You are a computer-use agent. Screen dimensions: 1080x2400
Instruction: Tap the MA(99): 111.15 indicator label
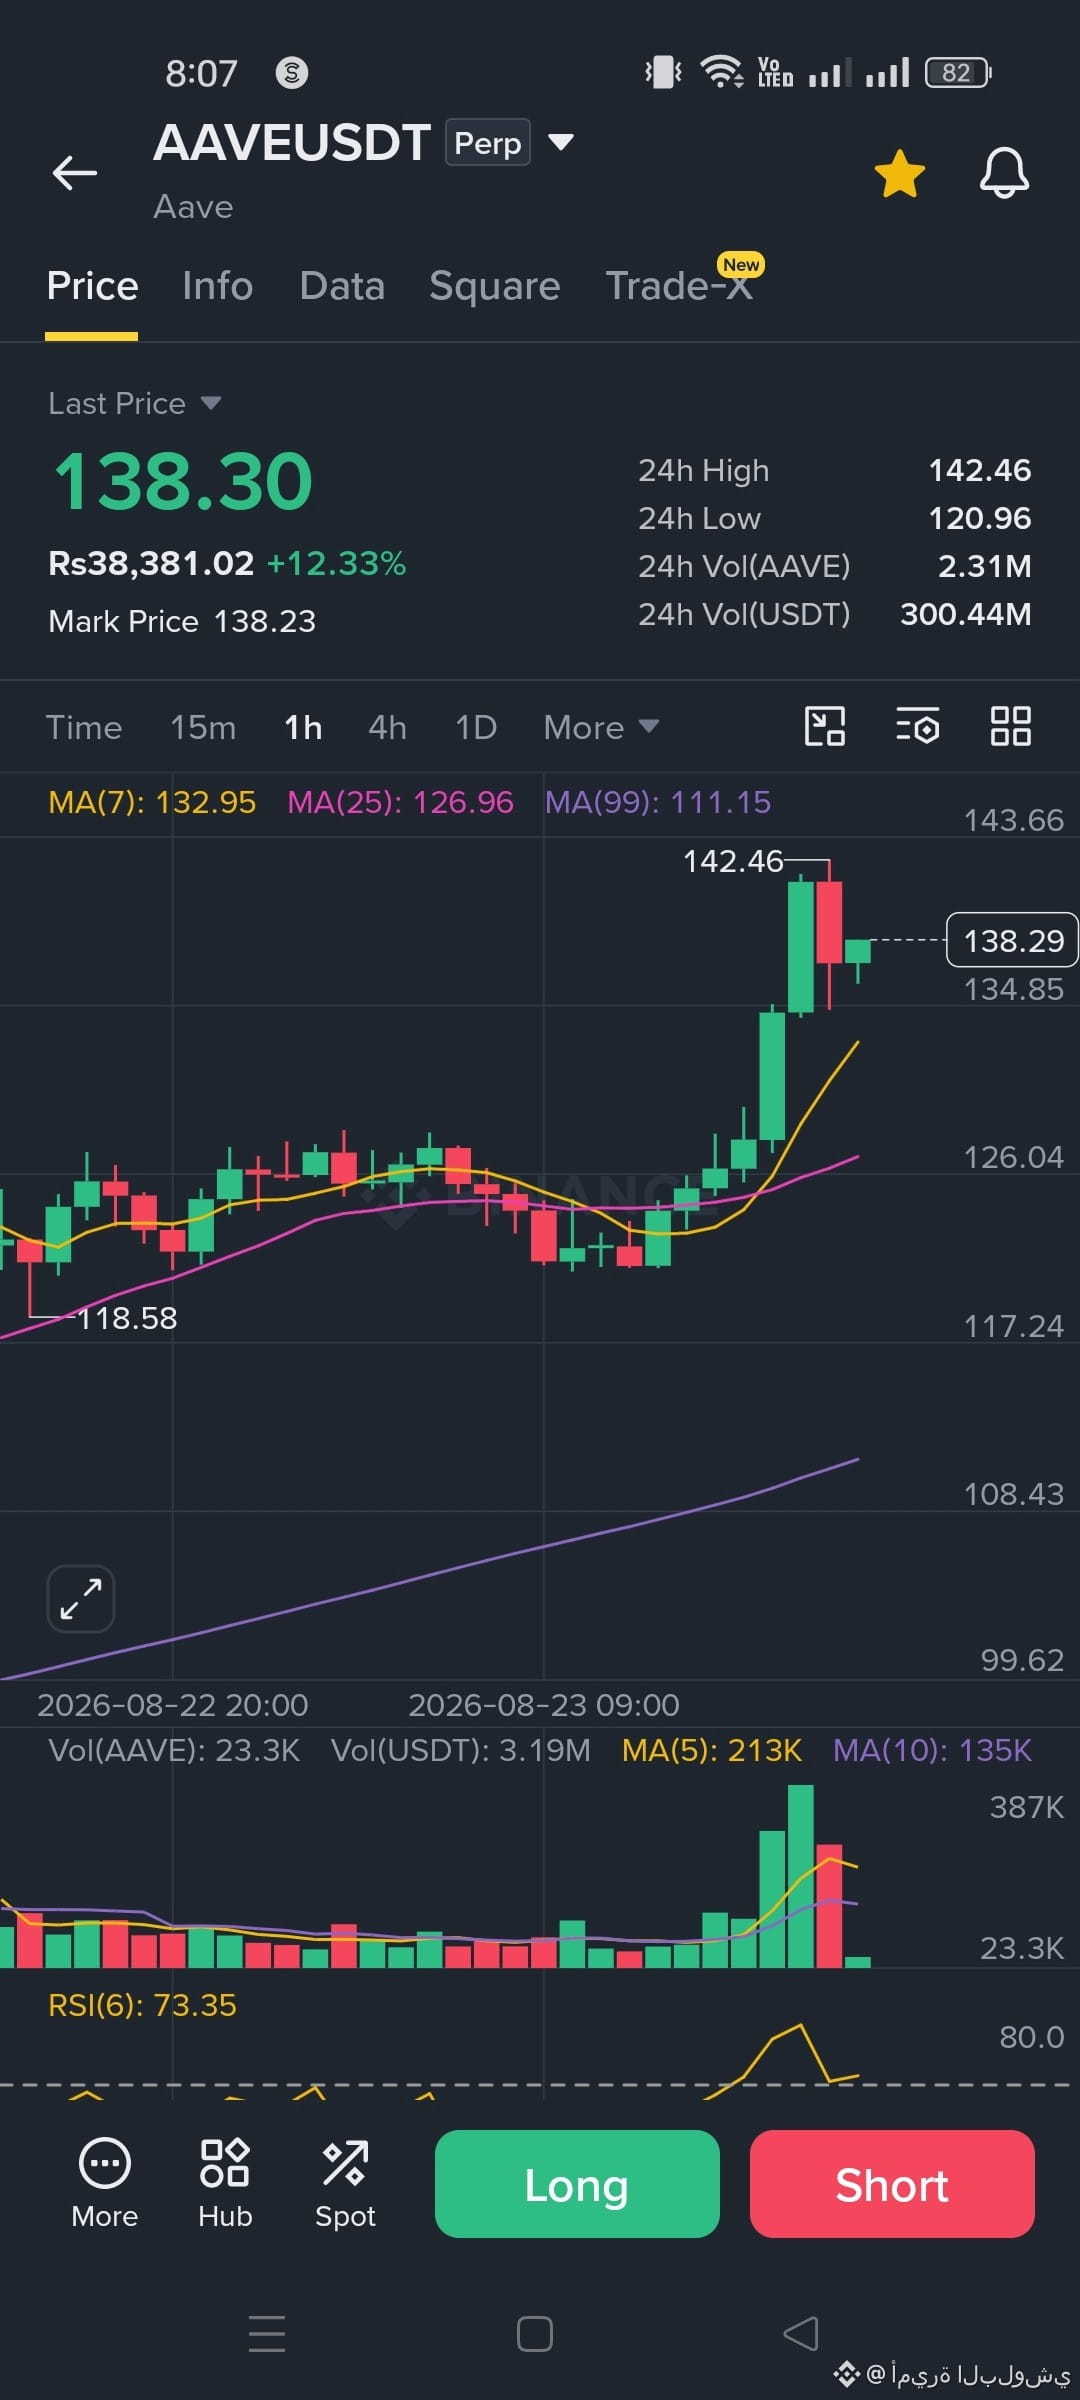[658, 802]
